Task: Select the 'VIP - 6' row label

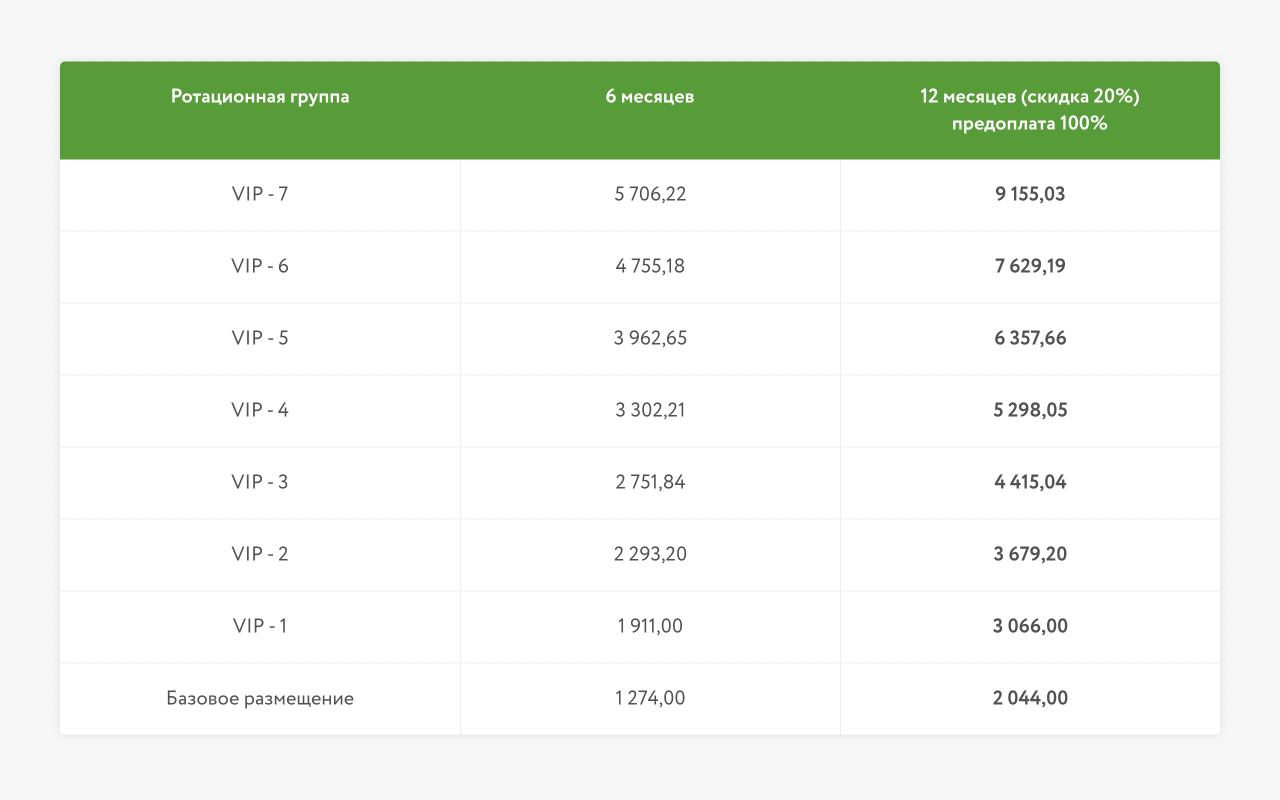Action: coord(260,267)
